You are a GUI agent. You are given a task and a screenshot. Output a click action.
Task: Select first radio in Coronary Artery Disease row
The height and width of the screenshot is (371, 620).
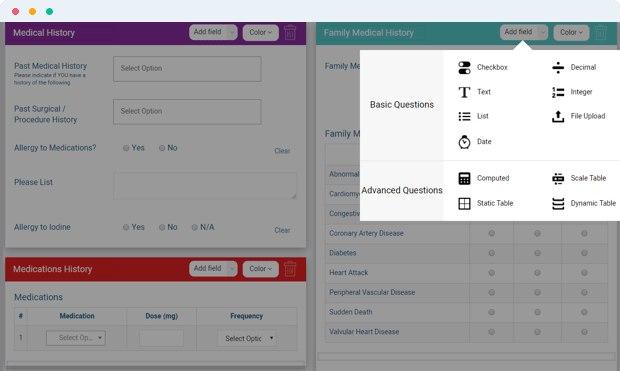[x=491, y=233]
